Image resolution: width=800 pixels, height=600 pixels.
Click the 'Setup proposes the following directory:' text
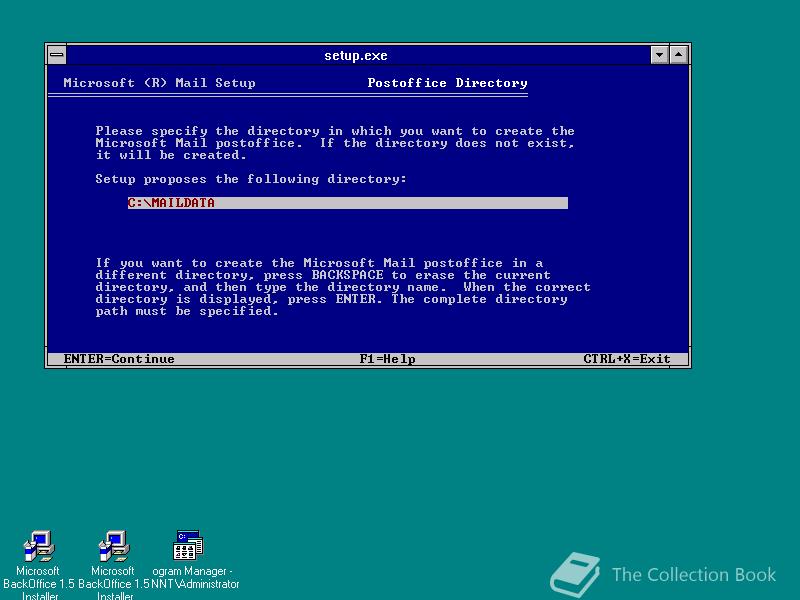pos(251,179)
